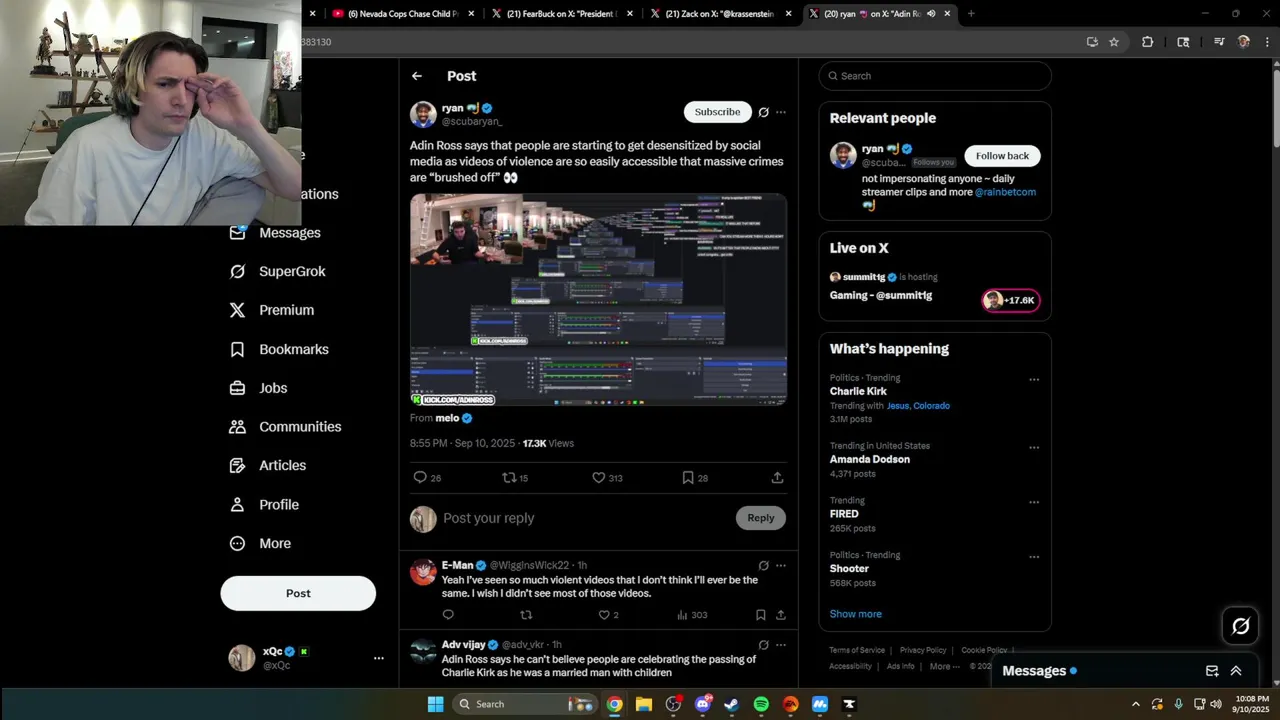Like E-Man's reply showing 2 likes
This screenshot has width=1280, height=720.
click(604, 615)
